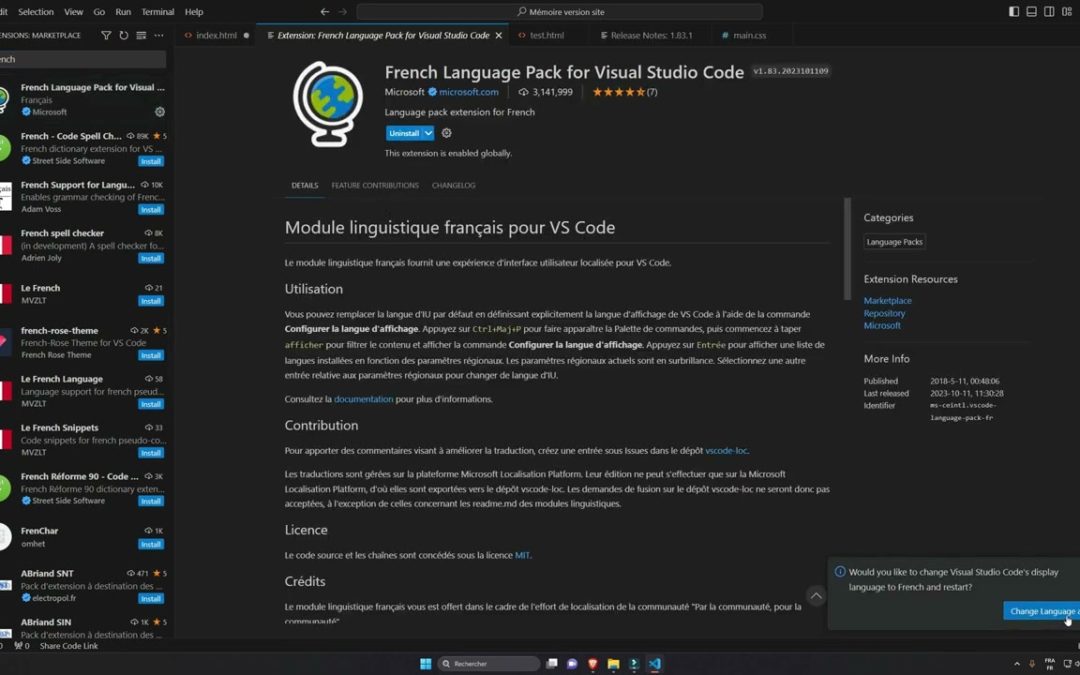Open the Terminal menu
Image resolution: width=1080 pixels, height=675 pixels.
coord(158,12)
